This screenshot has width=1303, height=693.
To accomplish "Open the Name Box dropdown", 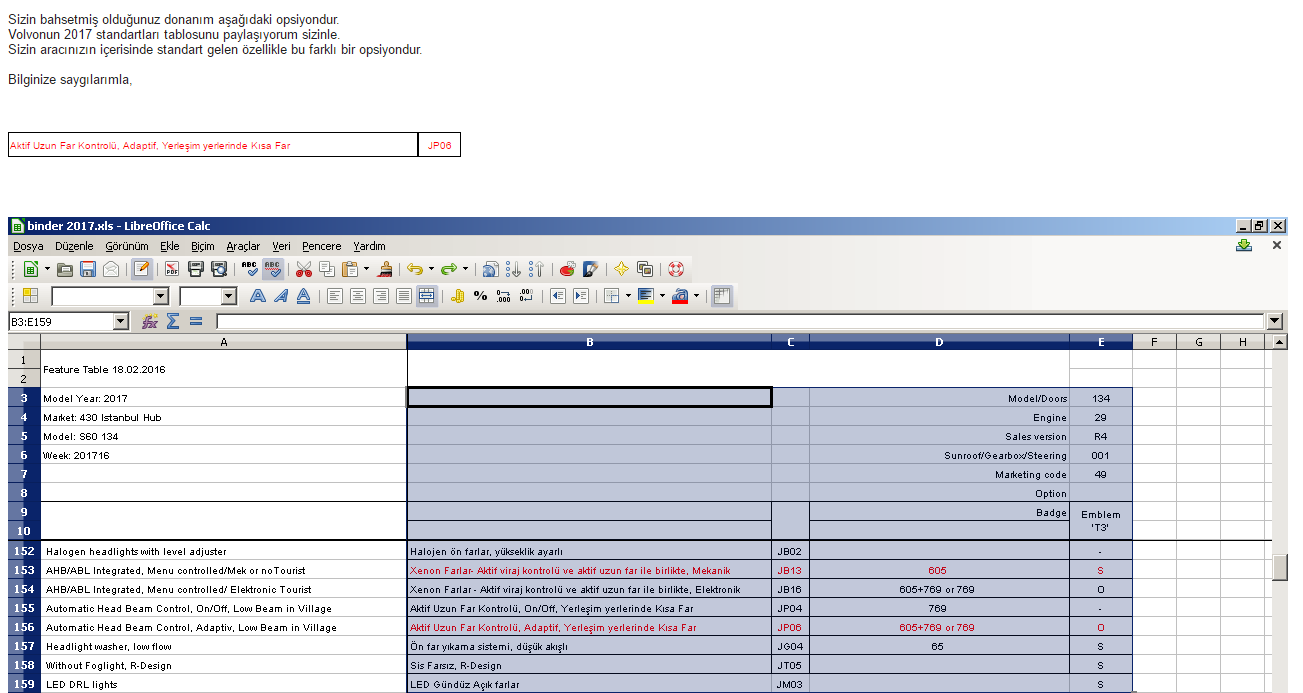I will point(122,322).
